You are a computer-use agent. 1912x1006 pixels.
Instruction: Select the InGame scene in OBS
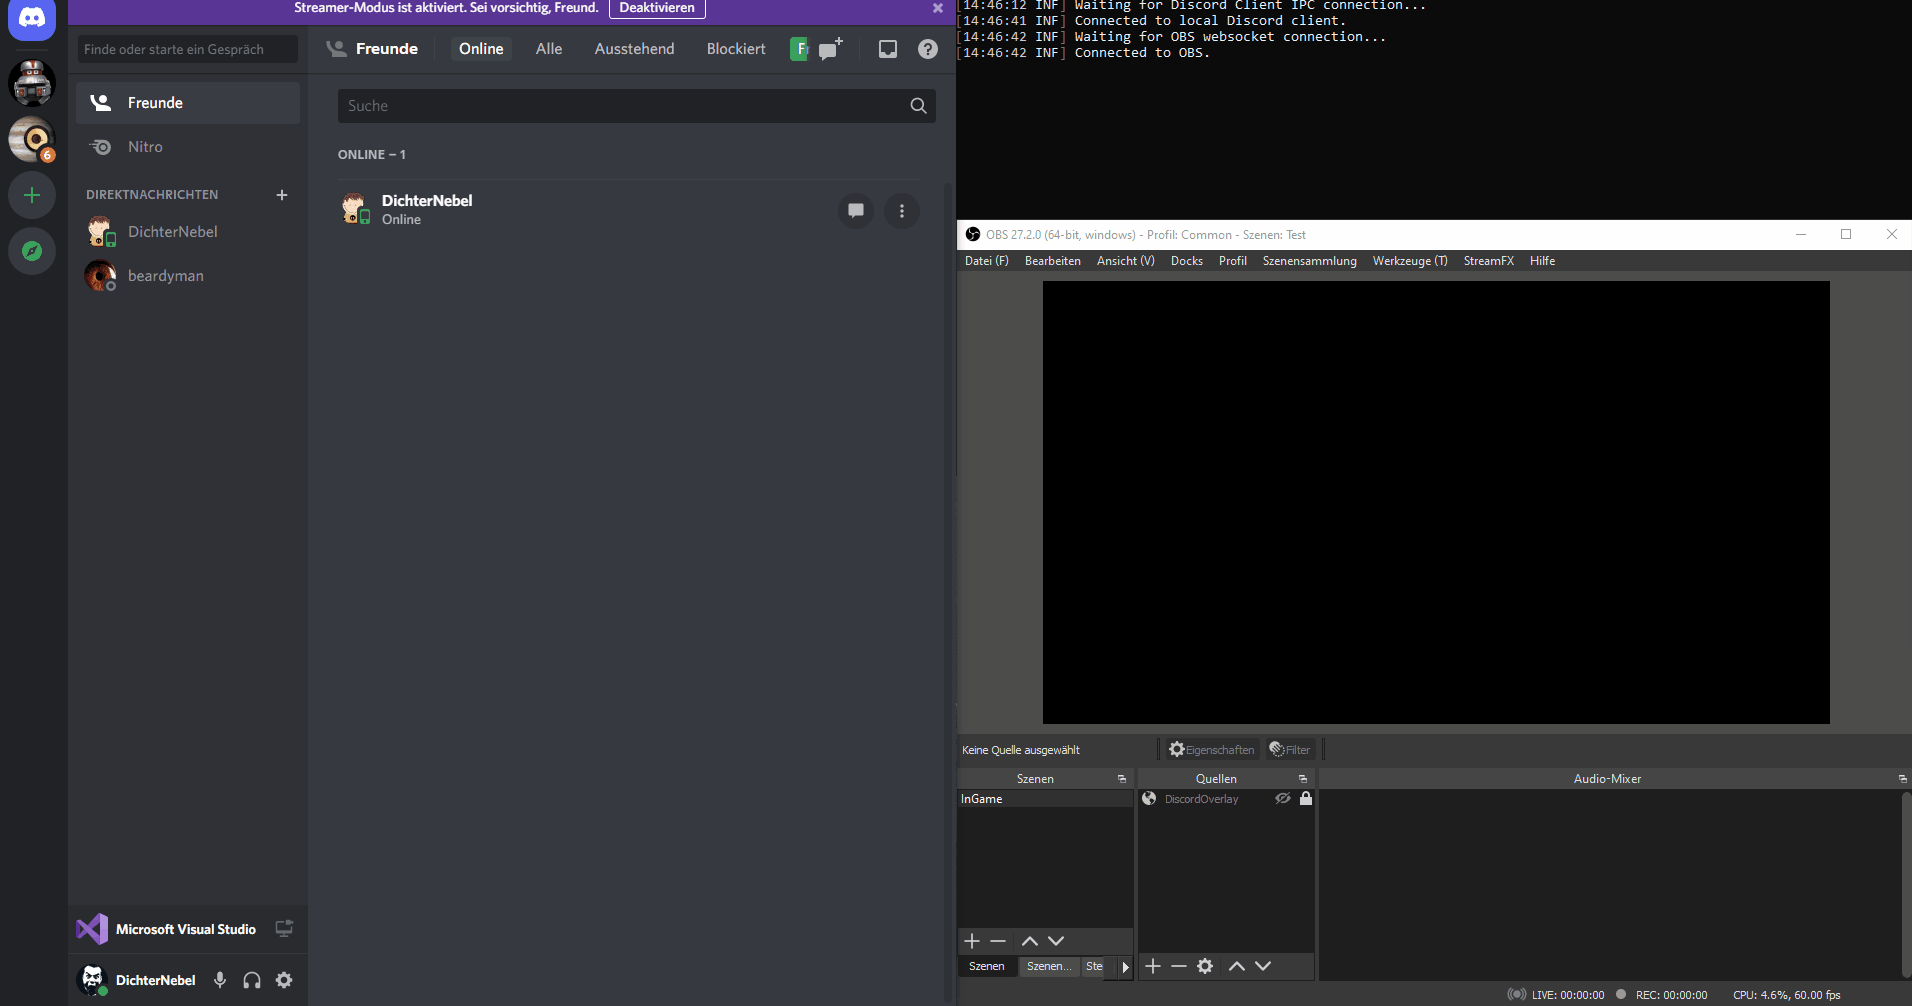point(1045,799)
